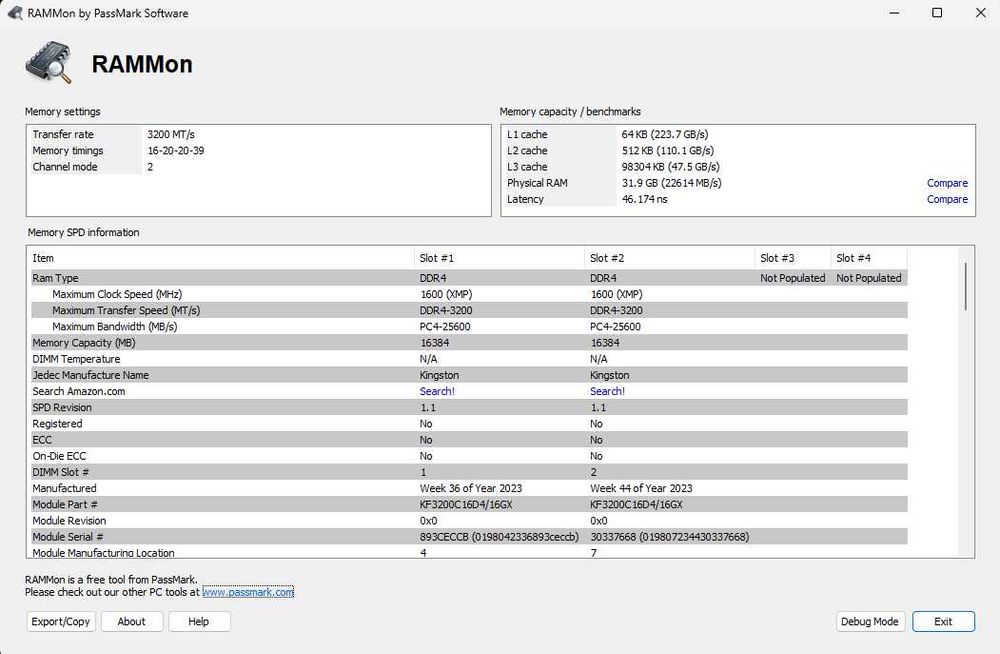This screenshot has width=1000, height=654.
Task: Open the Export/Copy button
Action: pos(61,621)
